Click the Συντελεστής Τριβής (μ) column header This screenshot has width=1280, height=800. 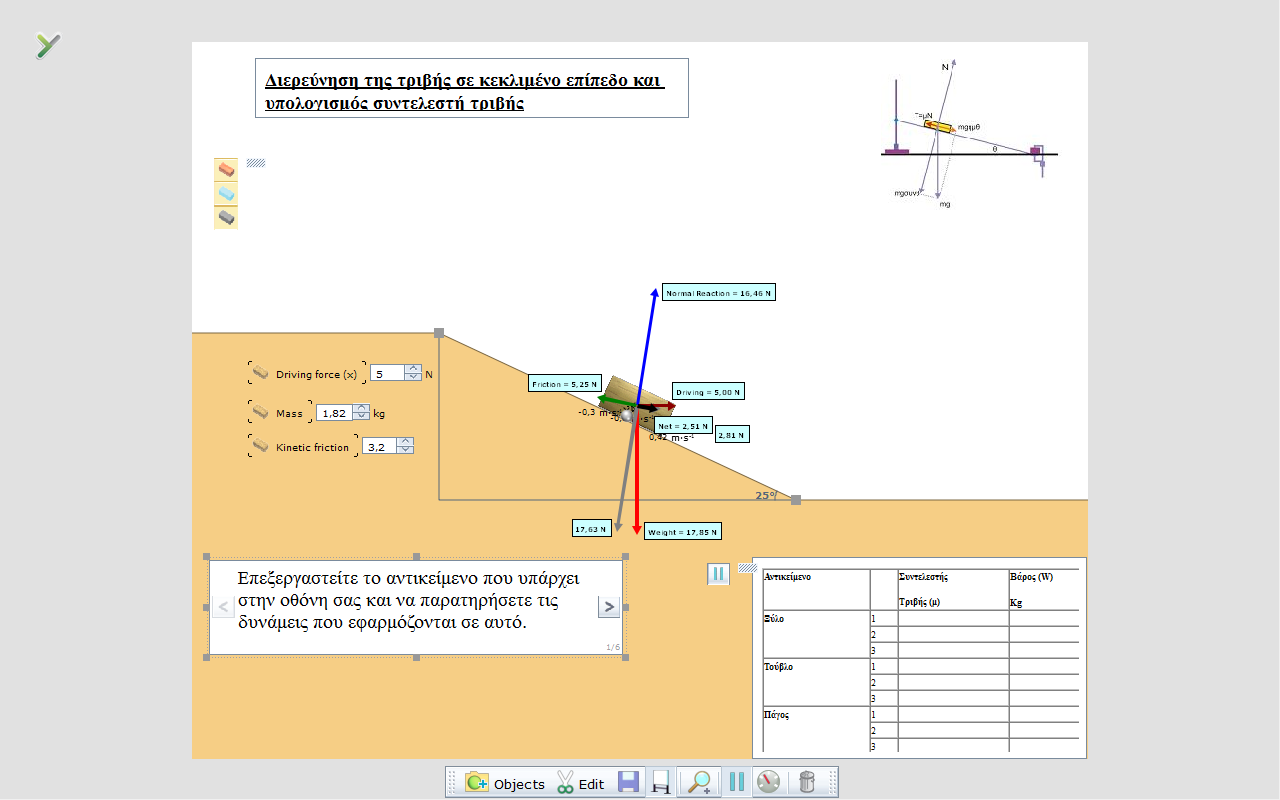coord(922,589)
